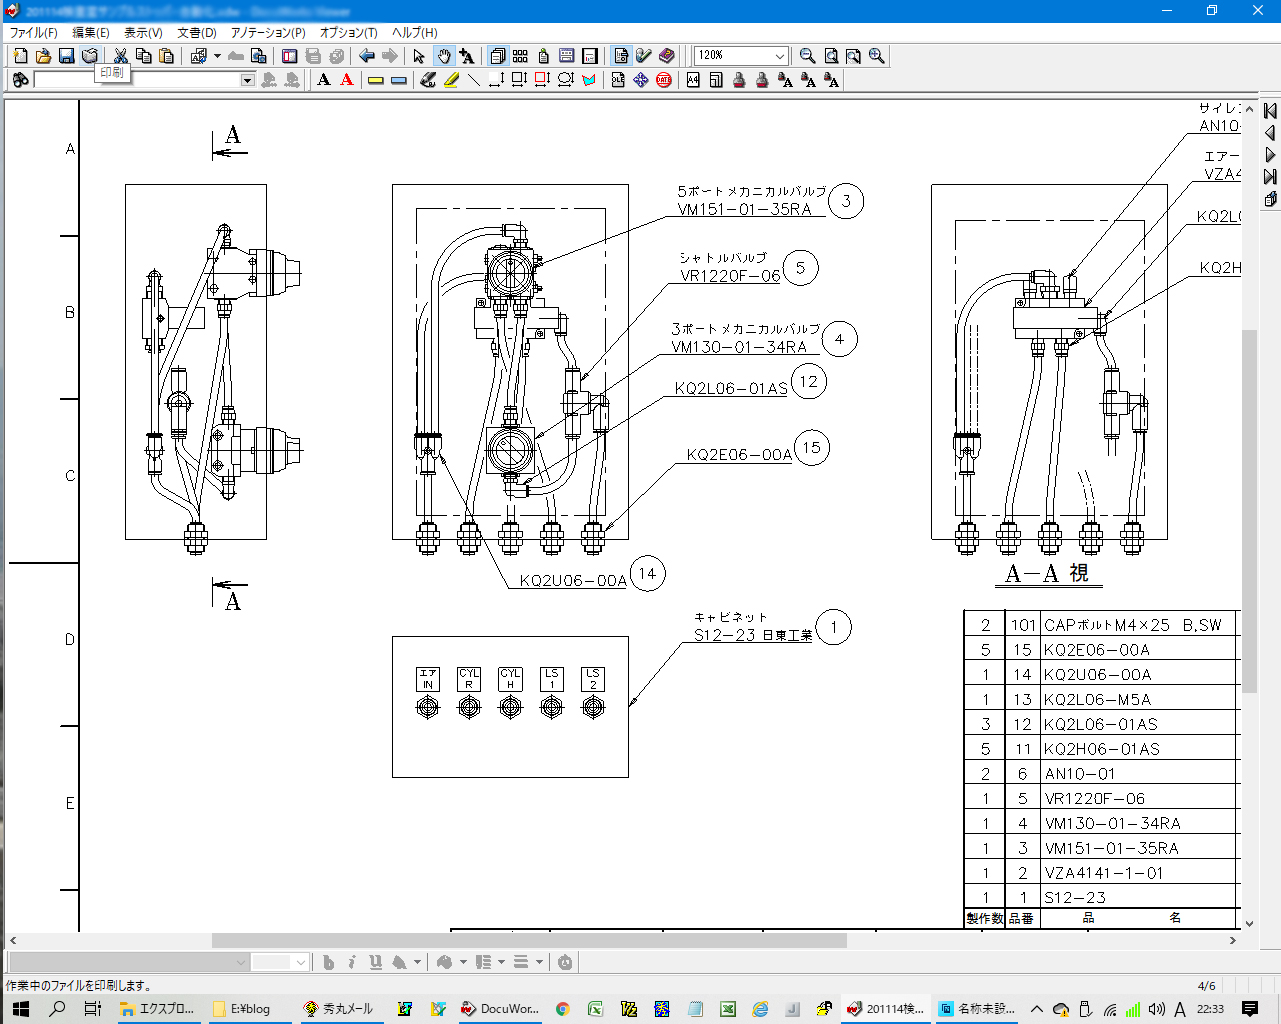The width and height of the screenshot is (1281, 1024).
Task: Click the zoom in magnifier icon
Action: (876, 56)
